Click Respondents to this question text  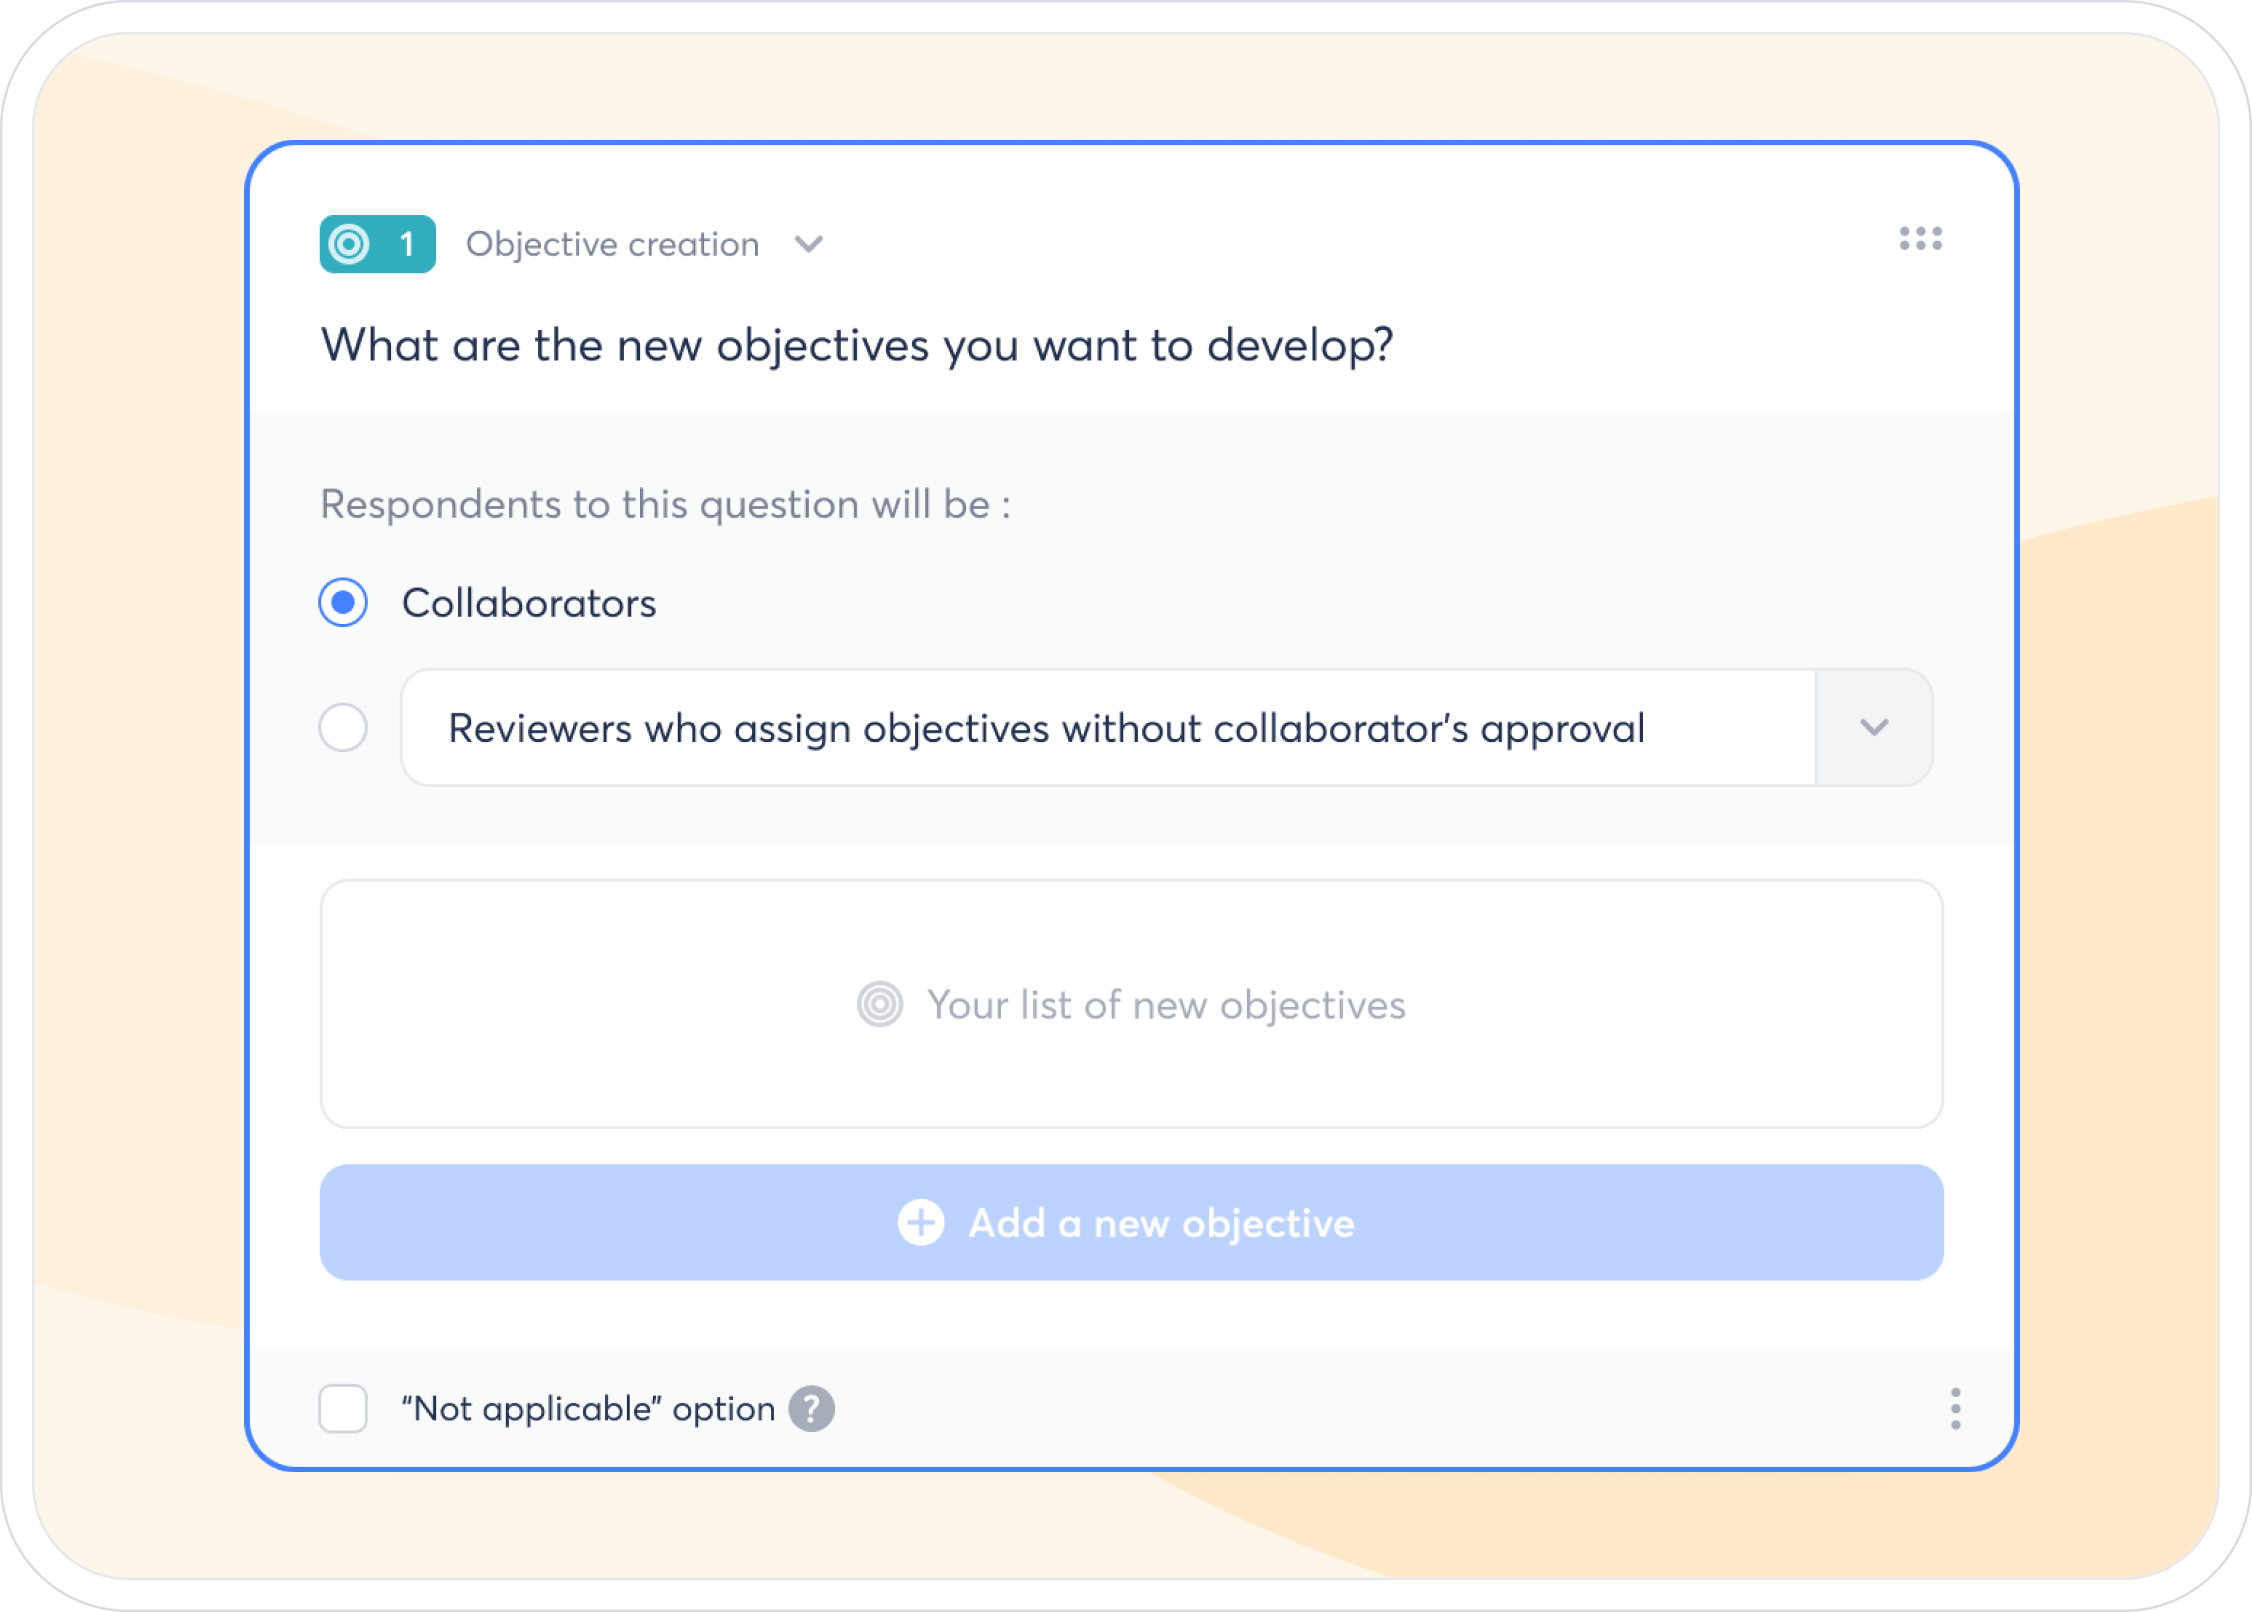[664, 504]
